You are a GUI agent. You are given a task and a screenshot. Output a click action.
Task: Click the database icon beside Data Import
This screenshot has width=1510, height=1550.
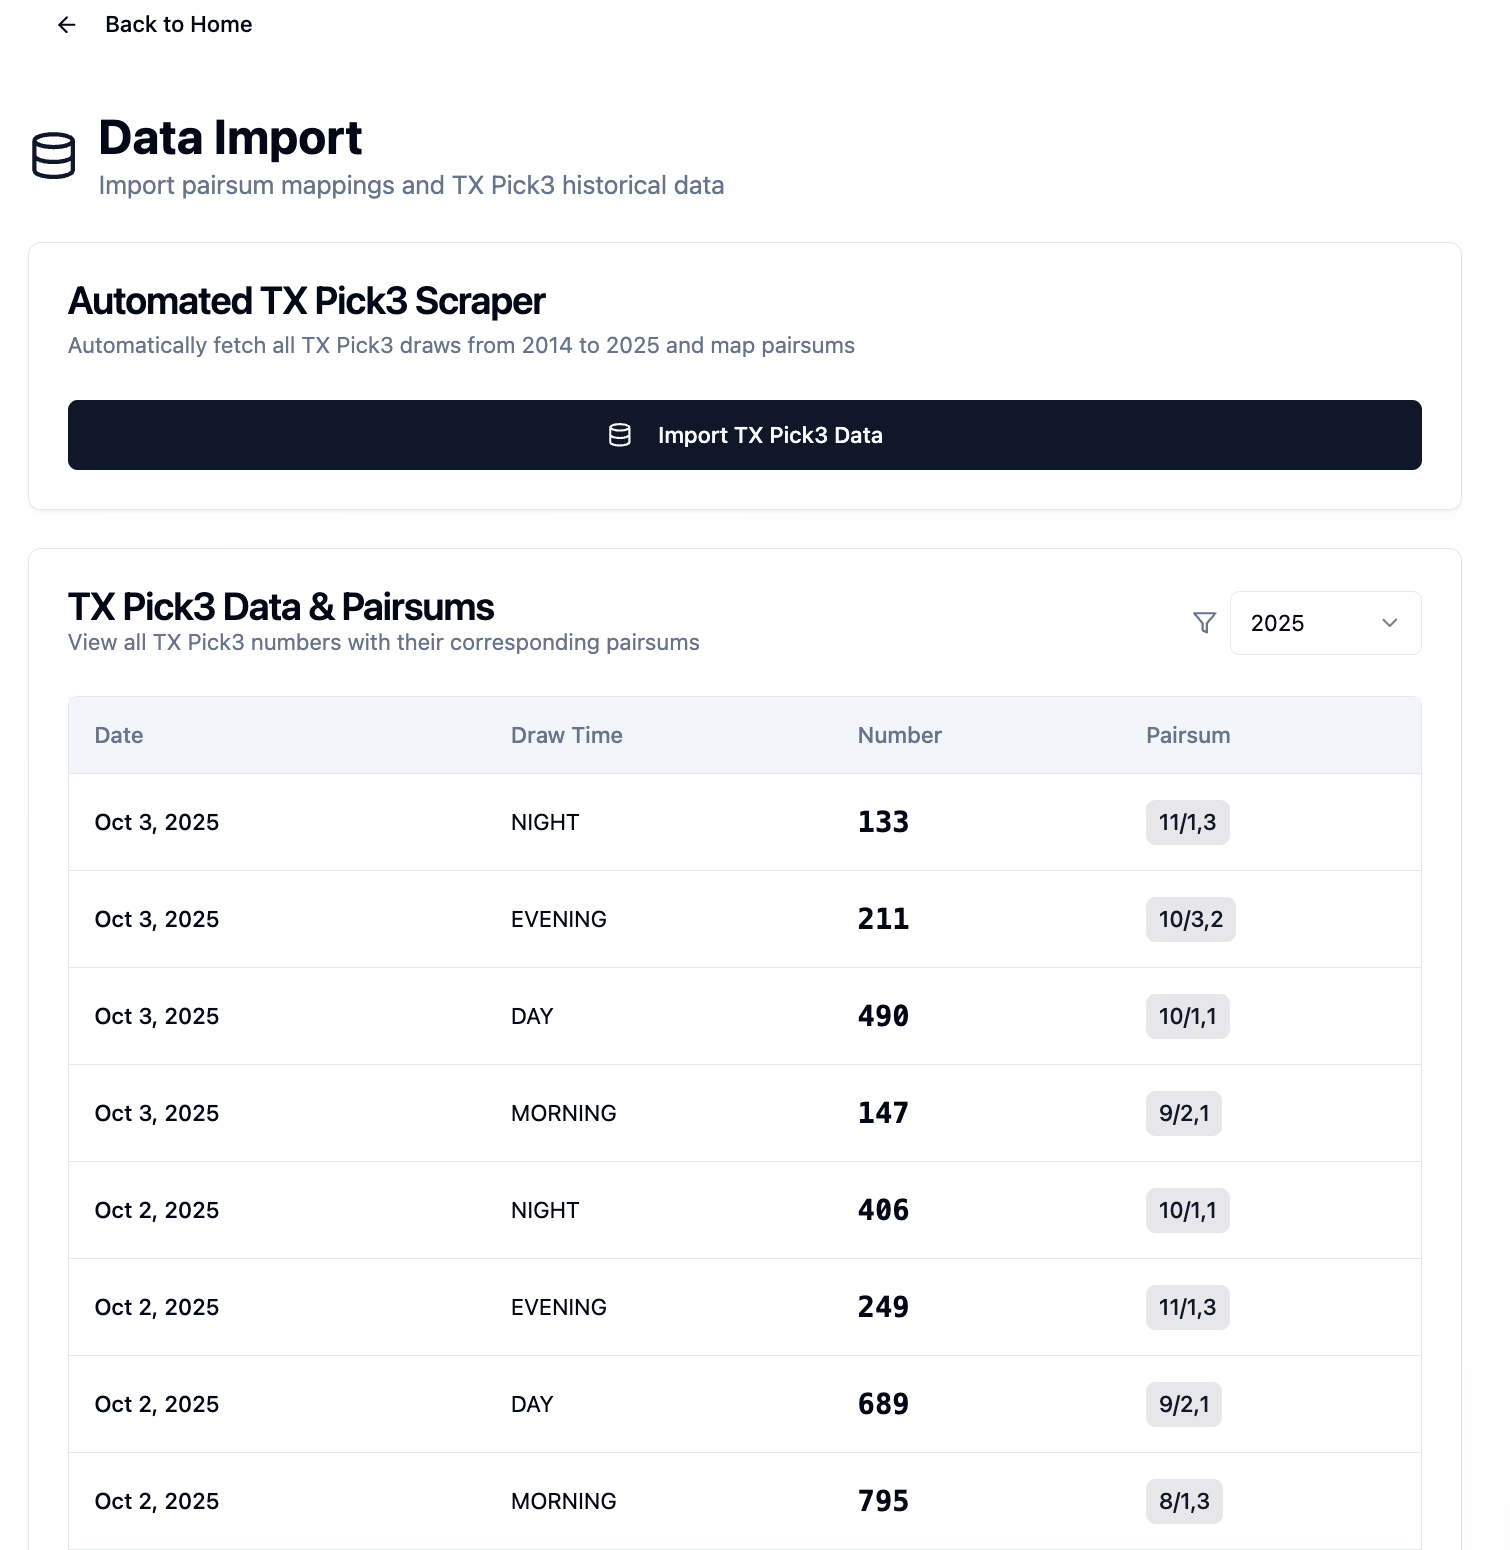53,156
